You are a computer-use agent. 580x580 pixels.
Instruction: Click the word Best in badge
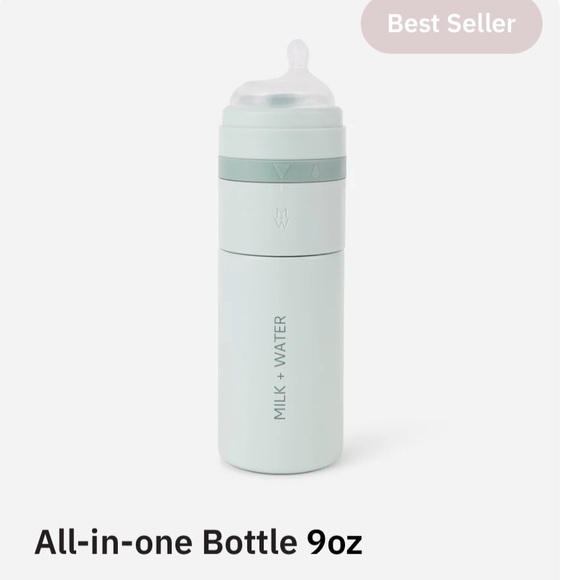coord(414,24)
